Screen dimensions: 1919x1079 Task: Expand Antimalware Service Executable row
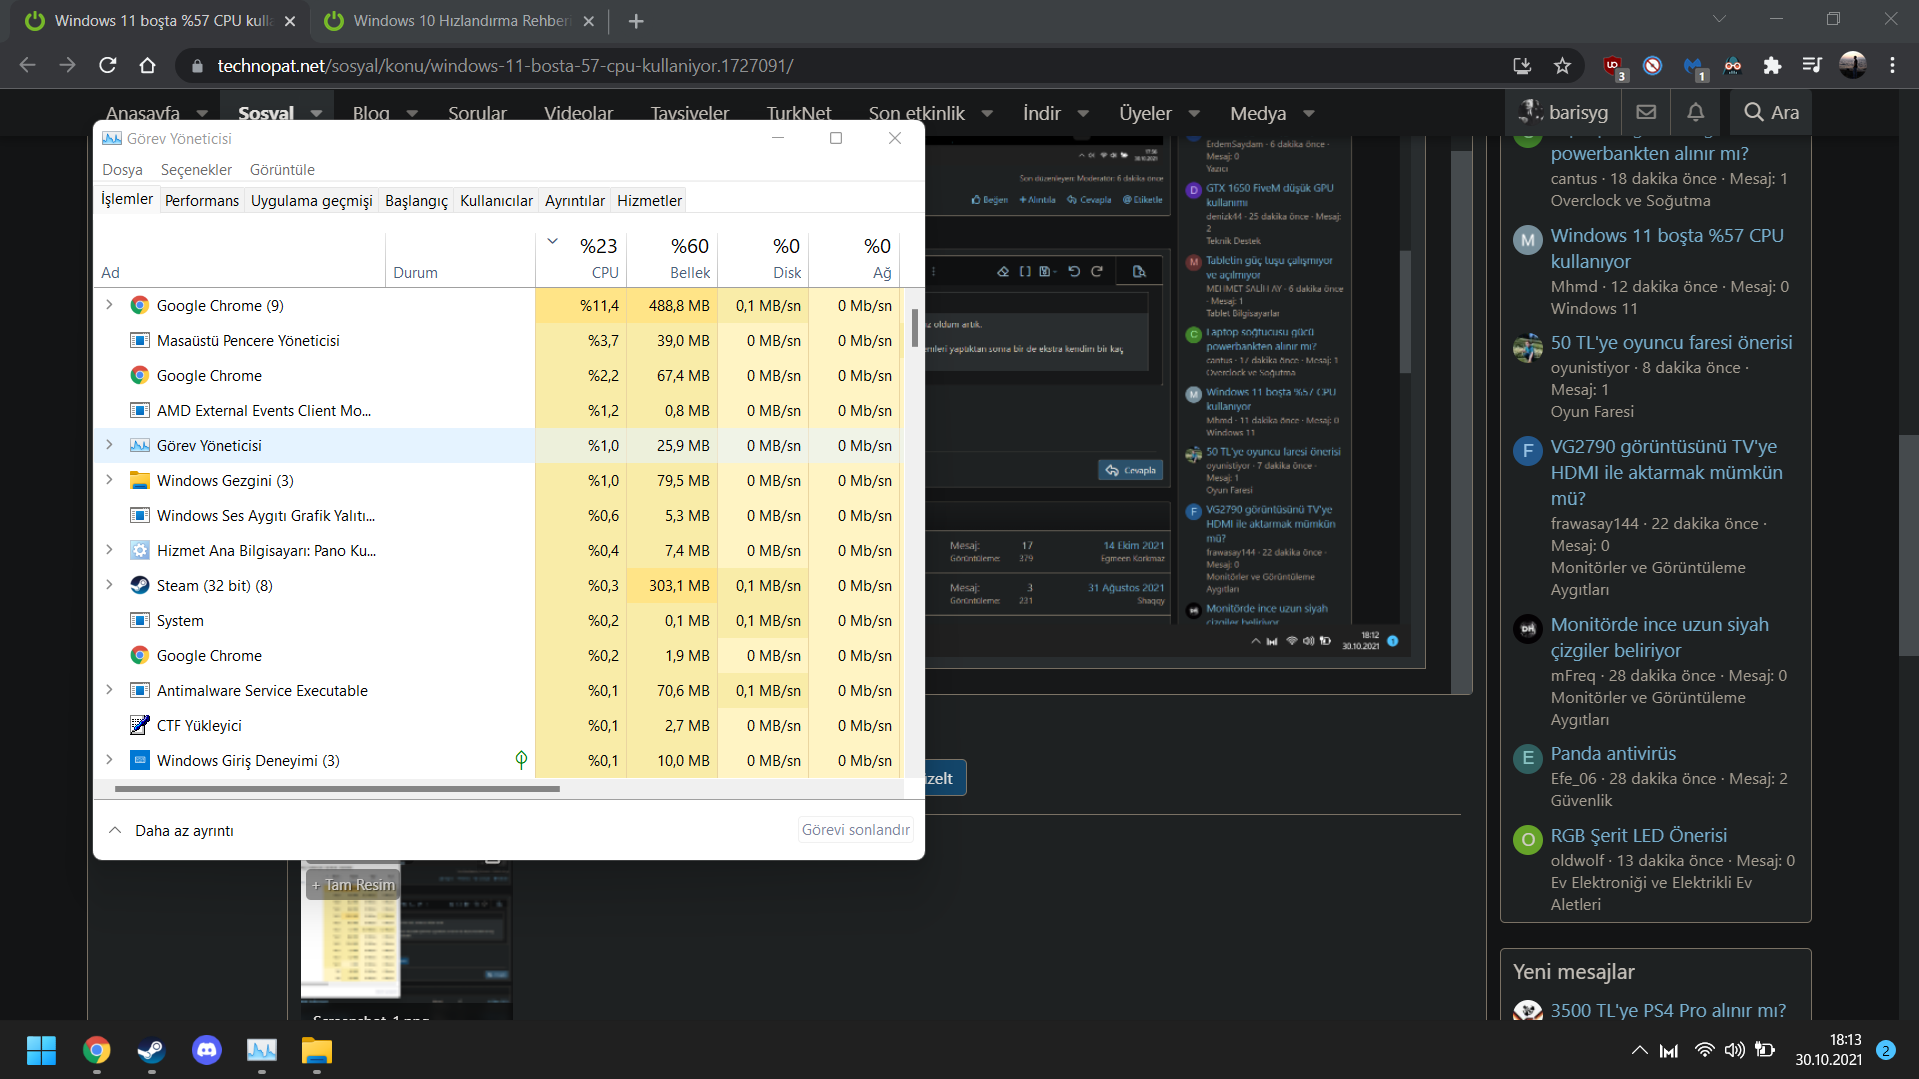tap(109, 690)
